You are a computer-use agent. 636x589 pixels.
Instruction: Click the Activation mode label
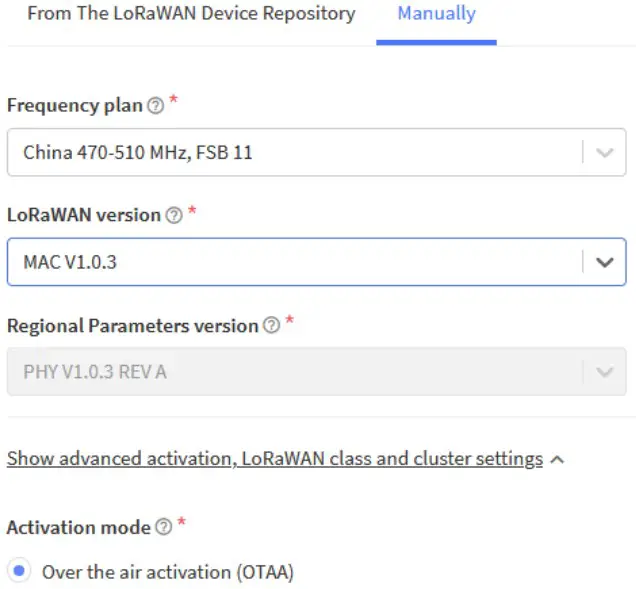(x=79, y=528)
